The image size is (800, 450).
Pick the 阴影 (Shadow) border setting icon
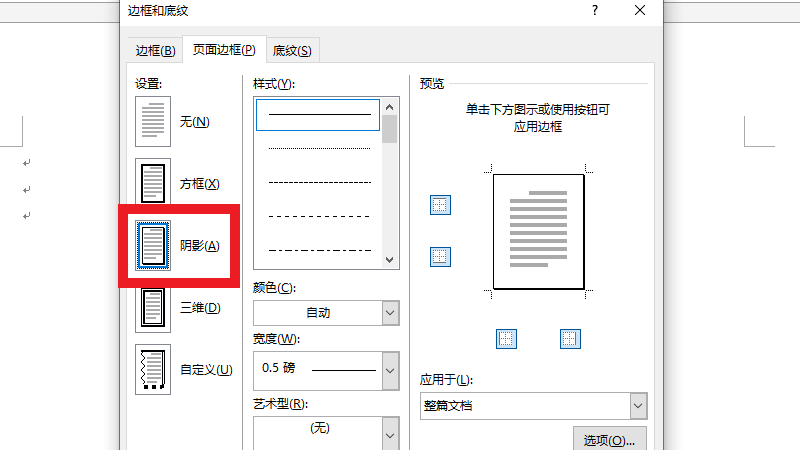pyautogui.click(x=153, y=246)
